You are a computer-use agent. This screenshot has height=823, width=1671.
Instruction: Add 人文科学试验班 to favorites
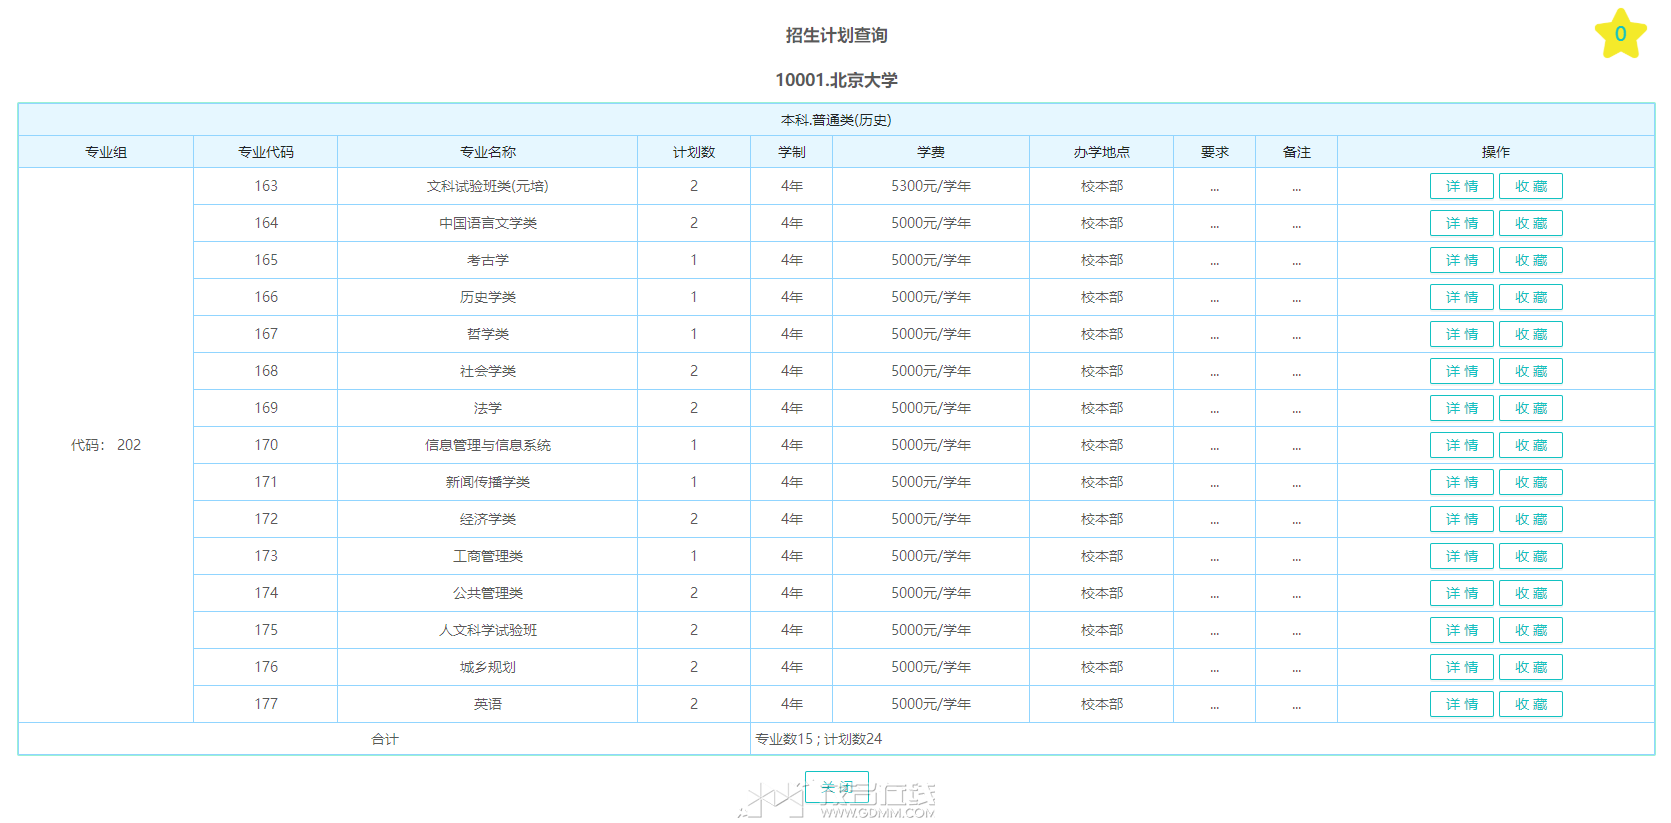tap(1530, 630)
